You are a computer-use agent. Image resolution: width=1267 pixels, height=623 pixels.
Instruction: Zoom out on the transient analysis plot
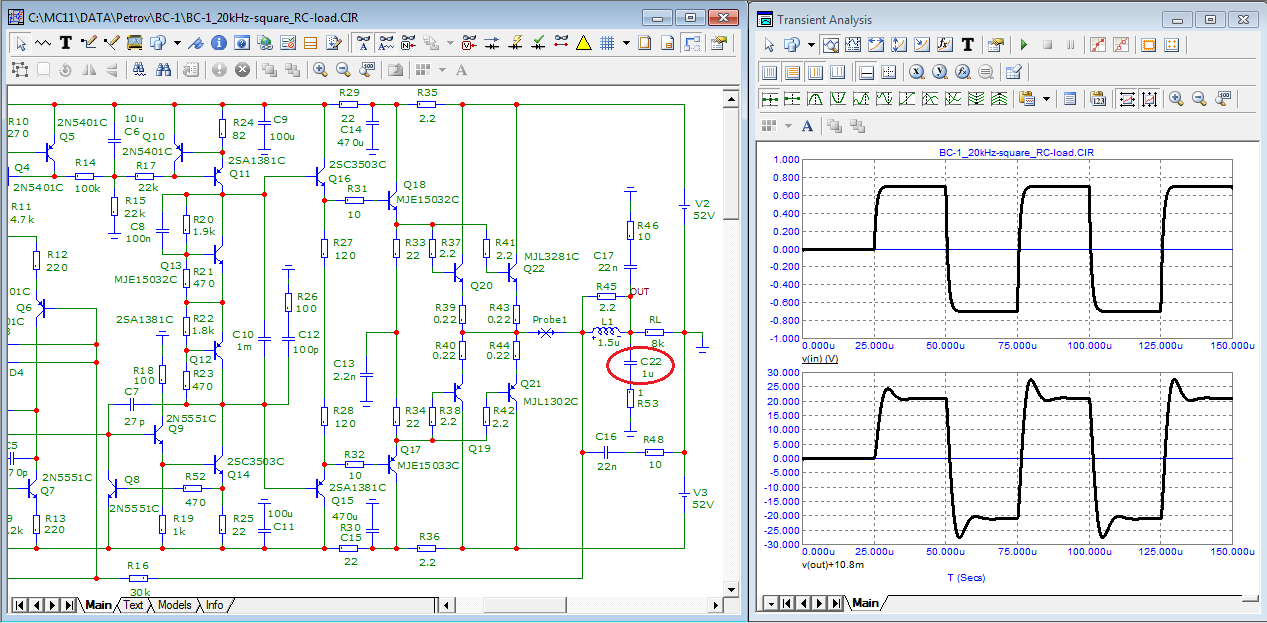pos(1200,99)
